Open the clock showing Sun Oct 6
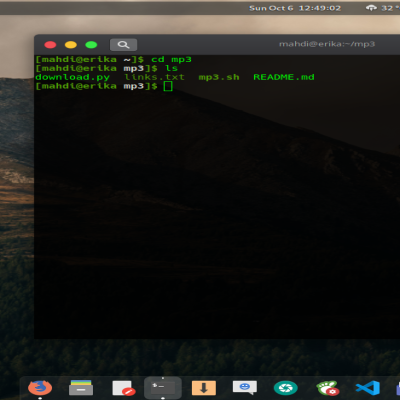This screenshot has height=400, width=400. [295, 8]
